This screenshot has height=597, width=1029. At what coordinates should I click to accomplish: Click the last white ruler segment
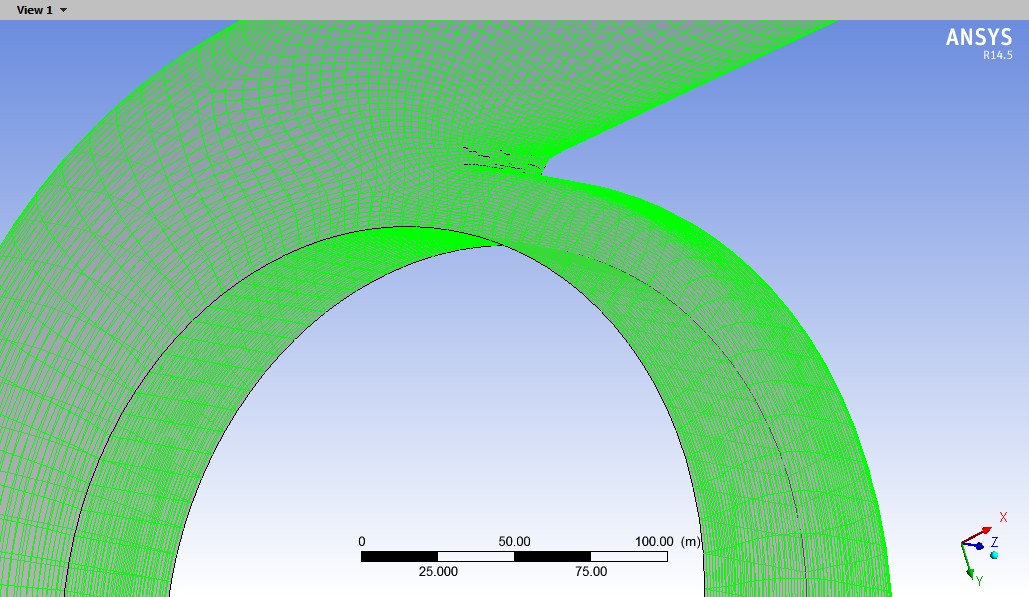(629, 556)
